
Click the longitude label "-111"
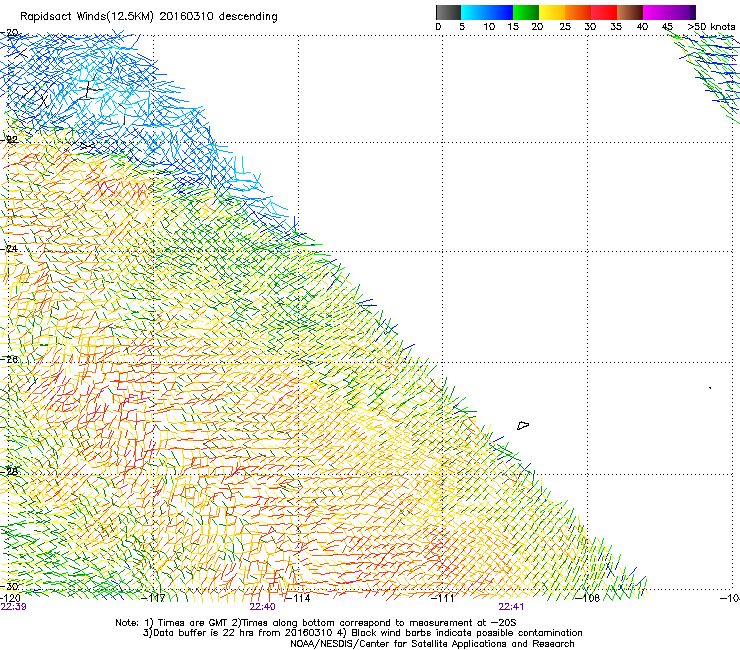coord(443,598)
